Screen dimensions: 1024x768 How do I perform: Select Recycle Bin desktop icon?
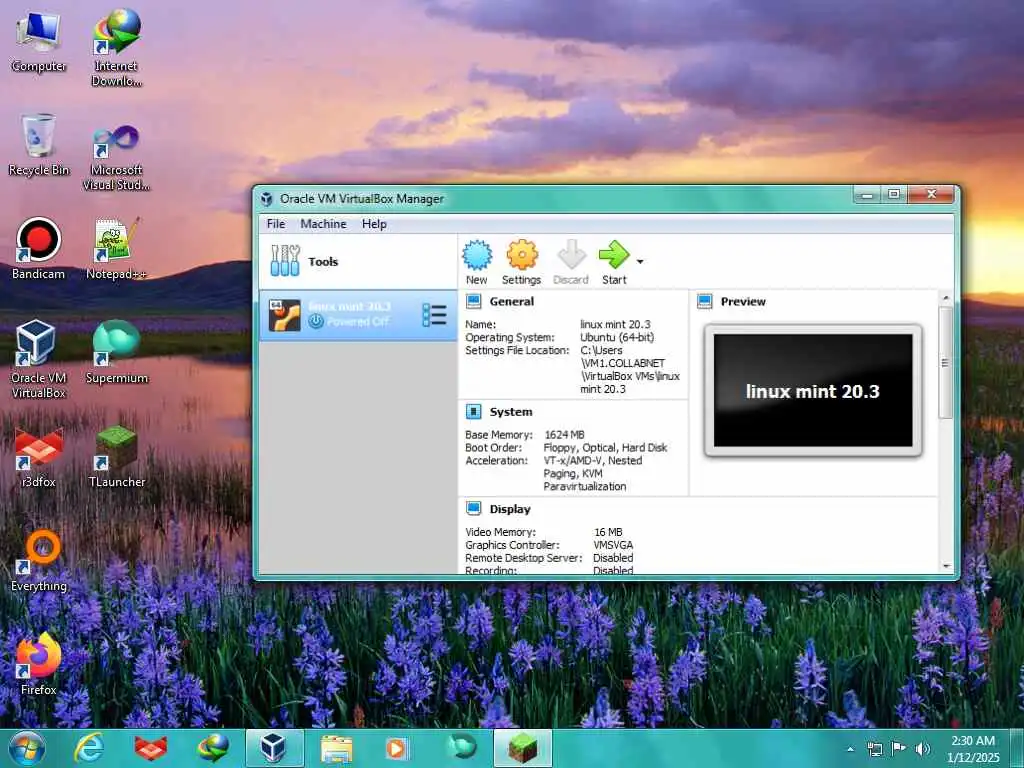[x=39, y=145]
